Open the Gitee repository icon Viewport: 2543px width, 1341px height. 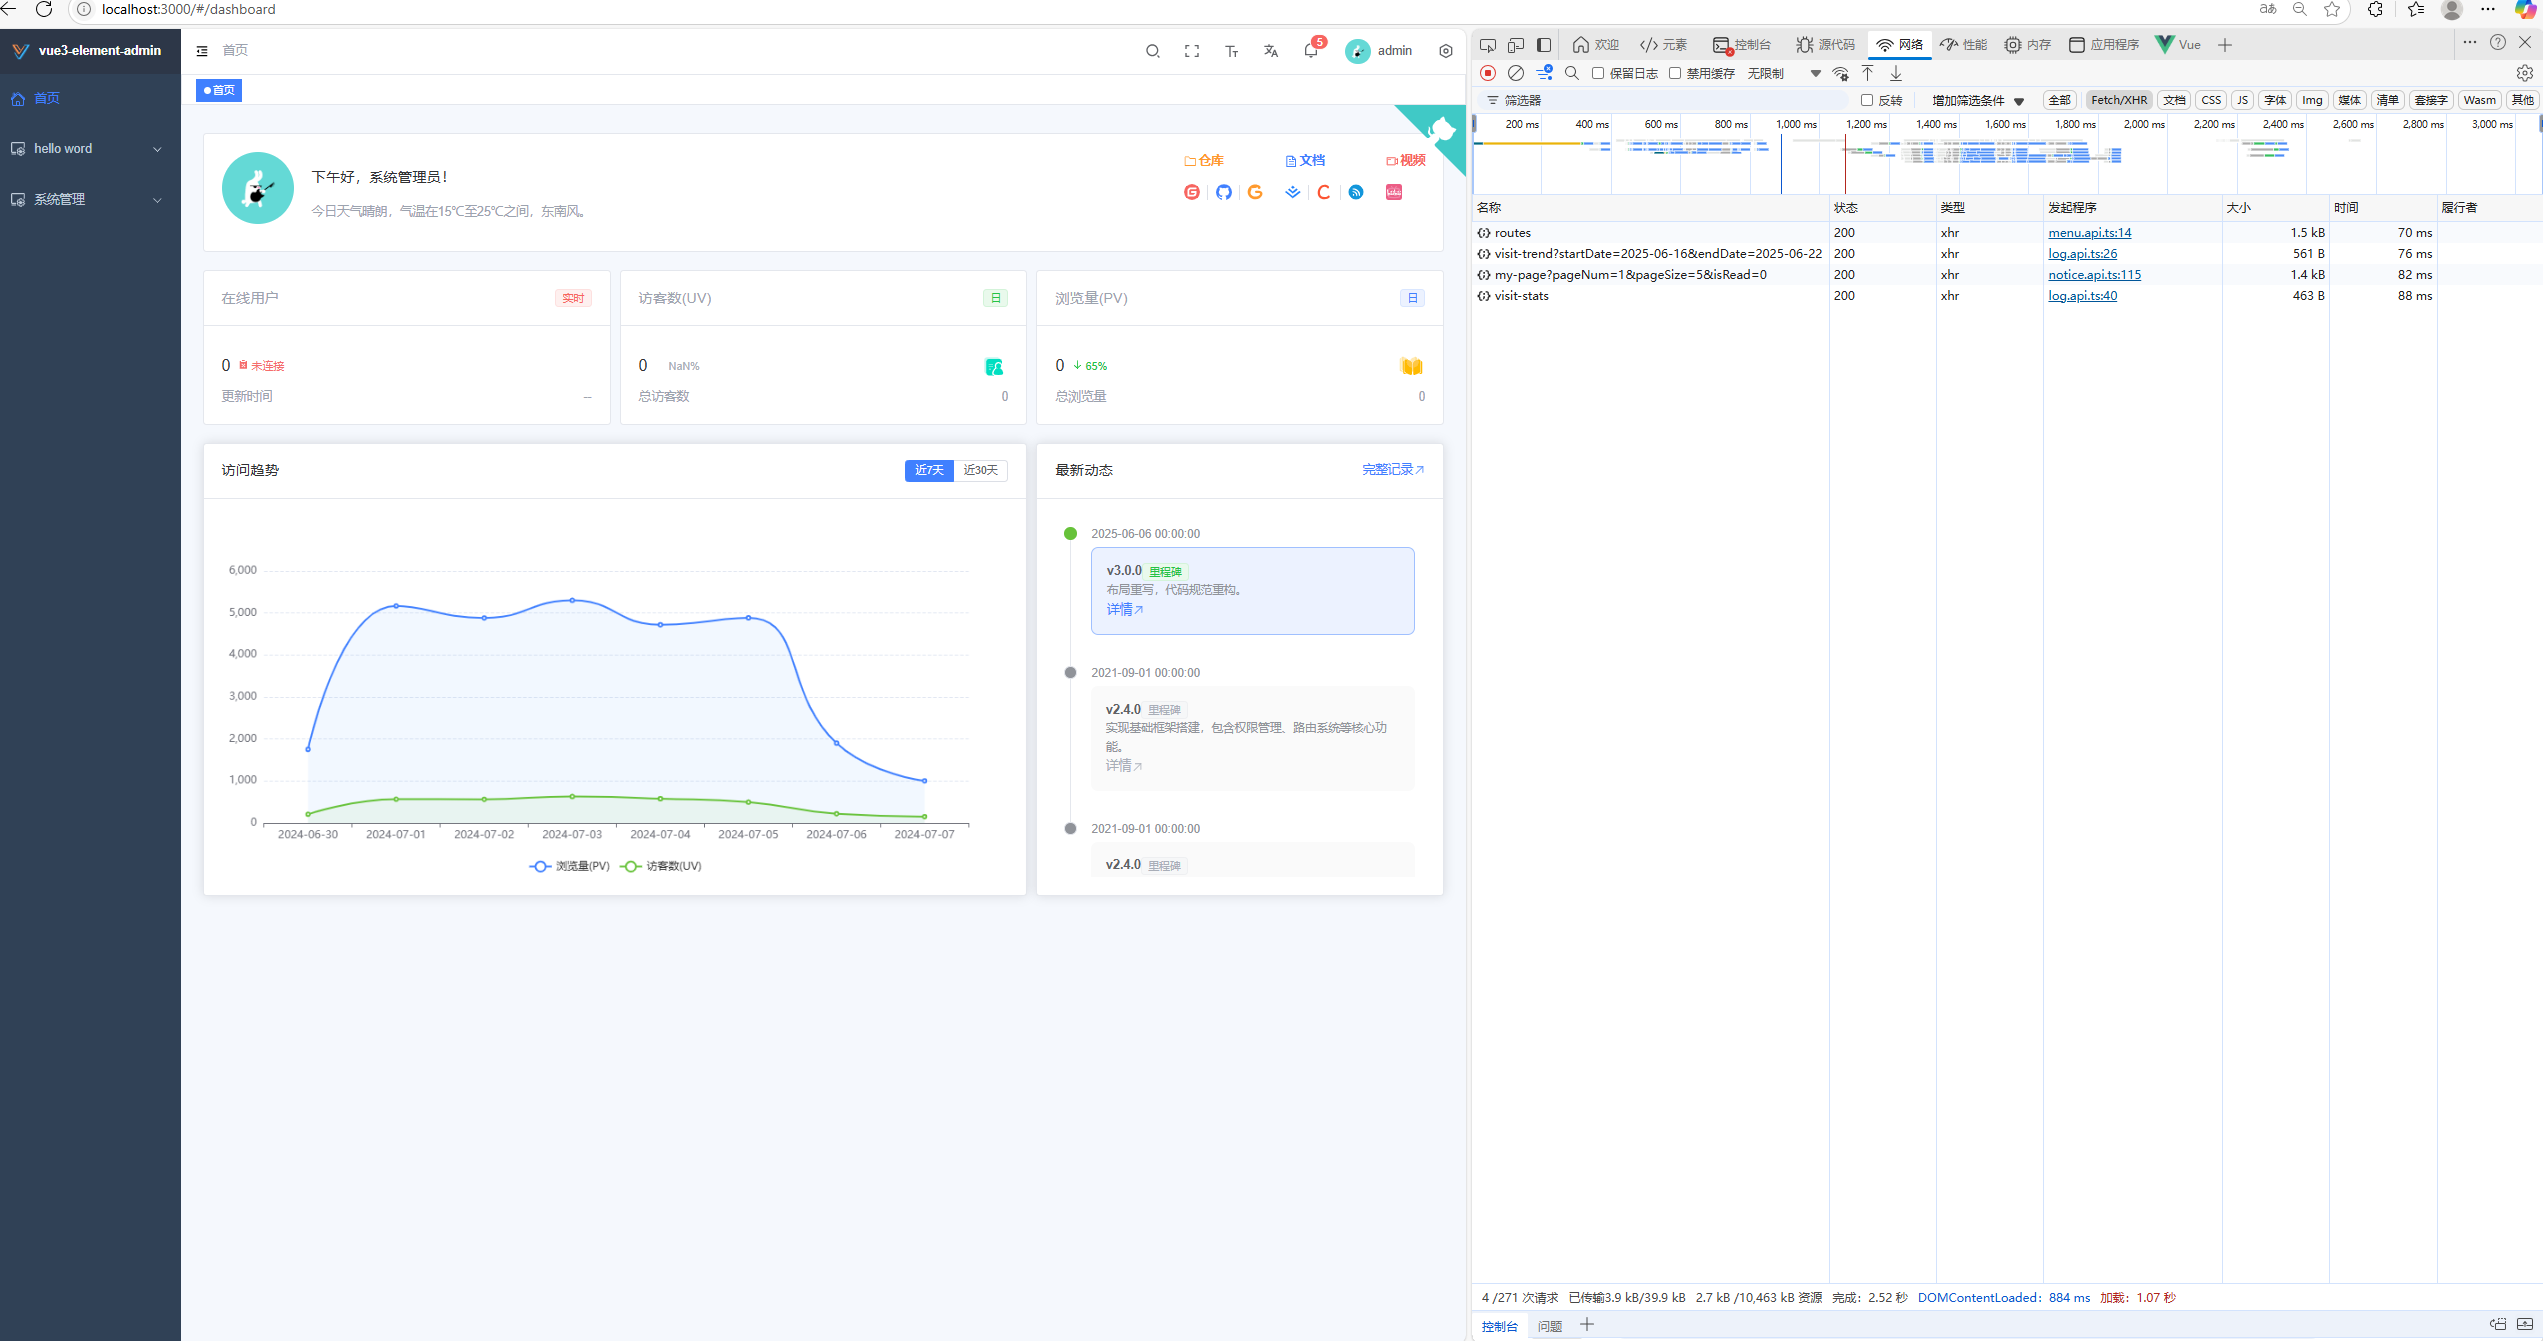(1191, 192)
